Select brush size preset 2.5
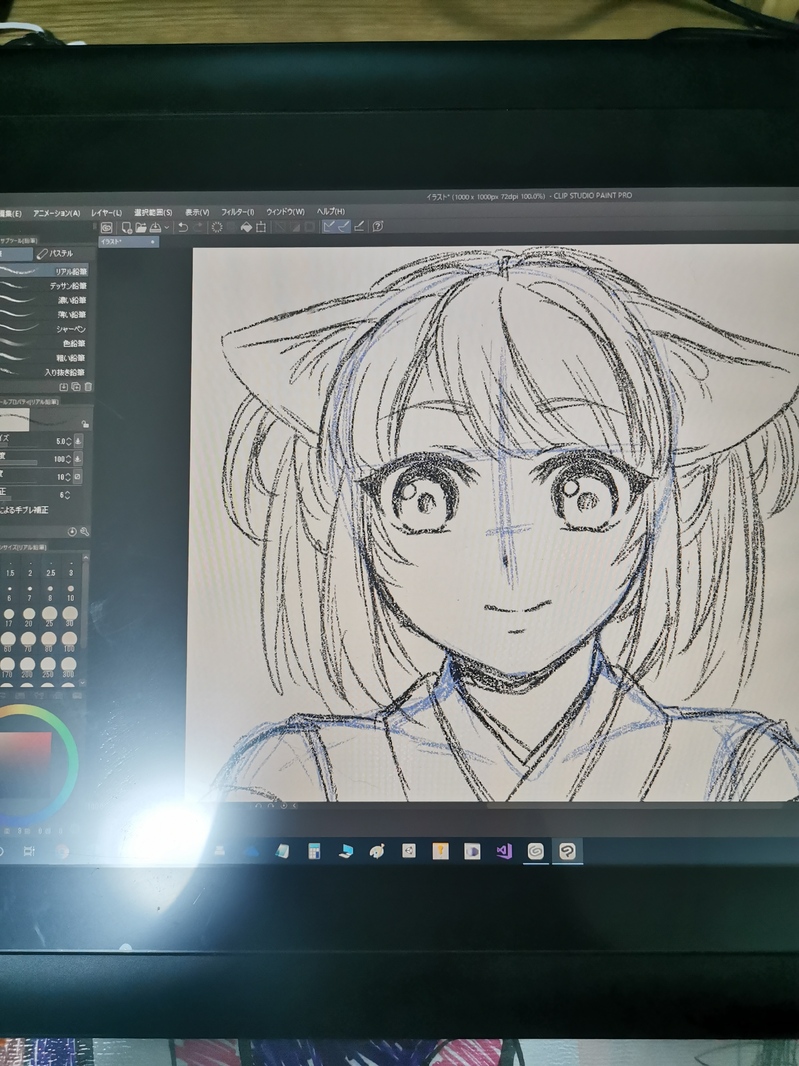This screenshot has height=1066, width=799. point(50,568)
